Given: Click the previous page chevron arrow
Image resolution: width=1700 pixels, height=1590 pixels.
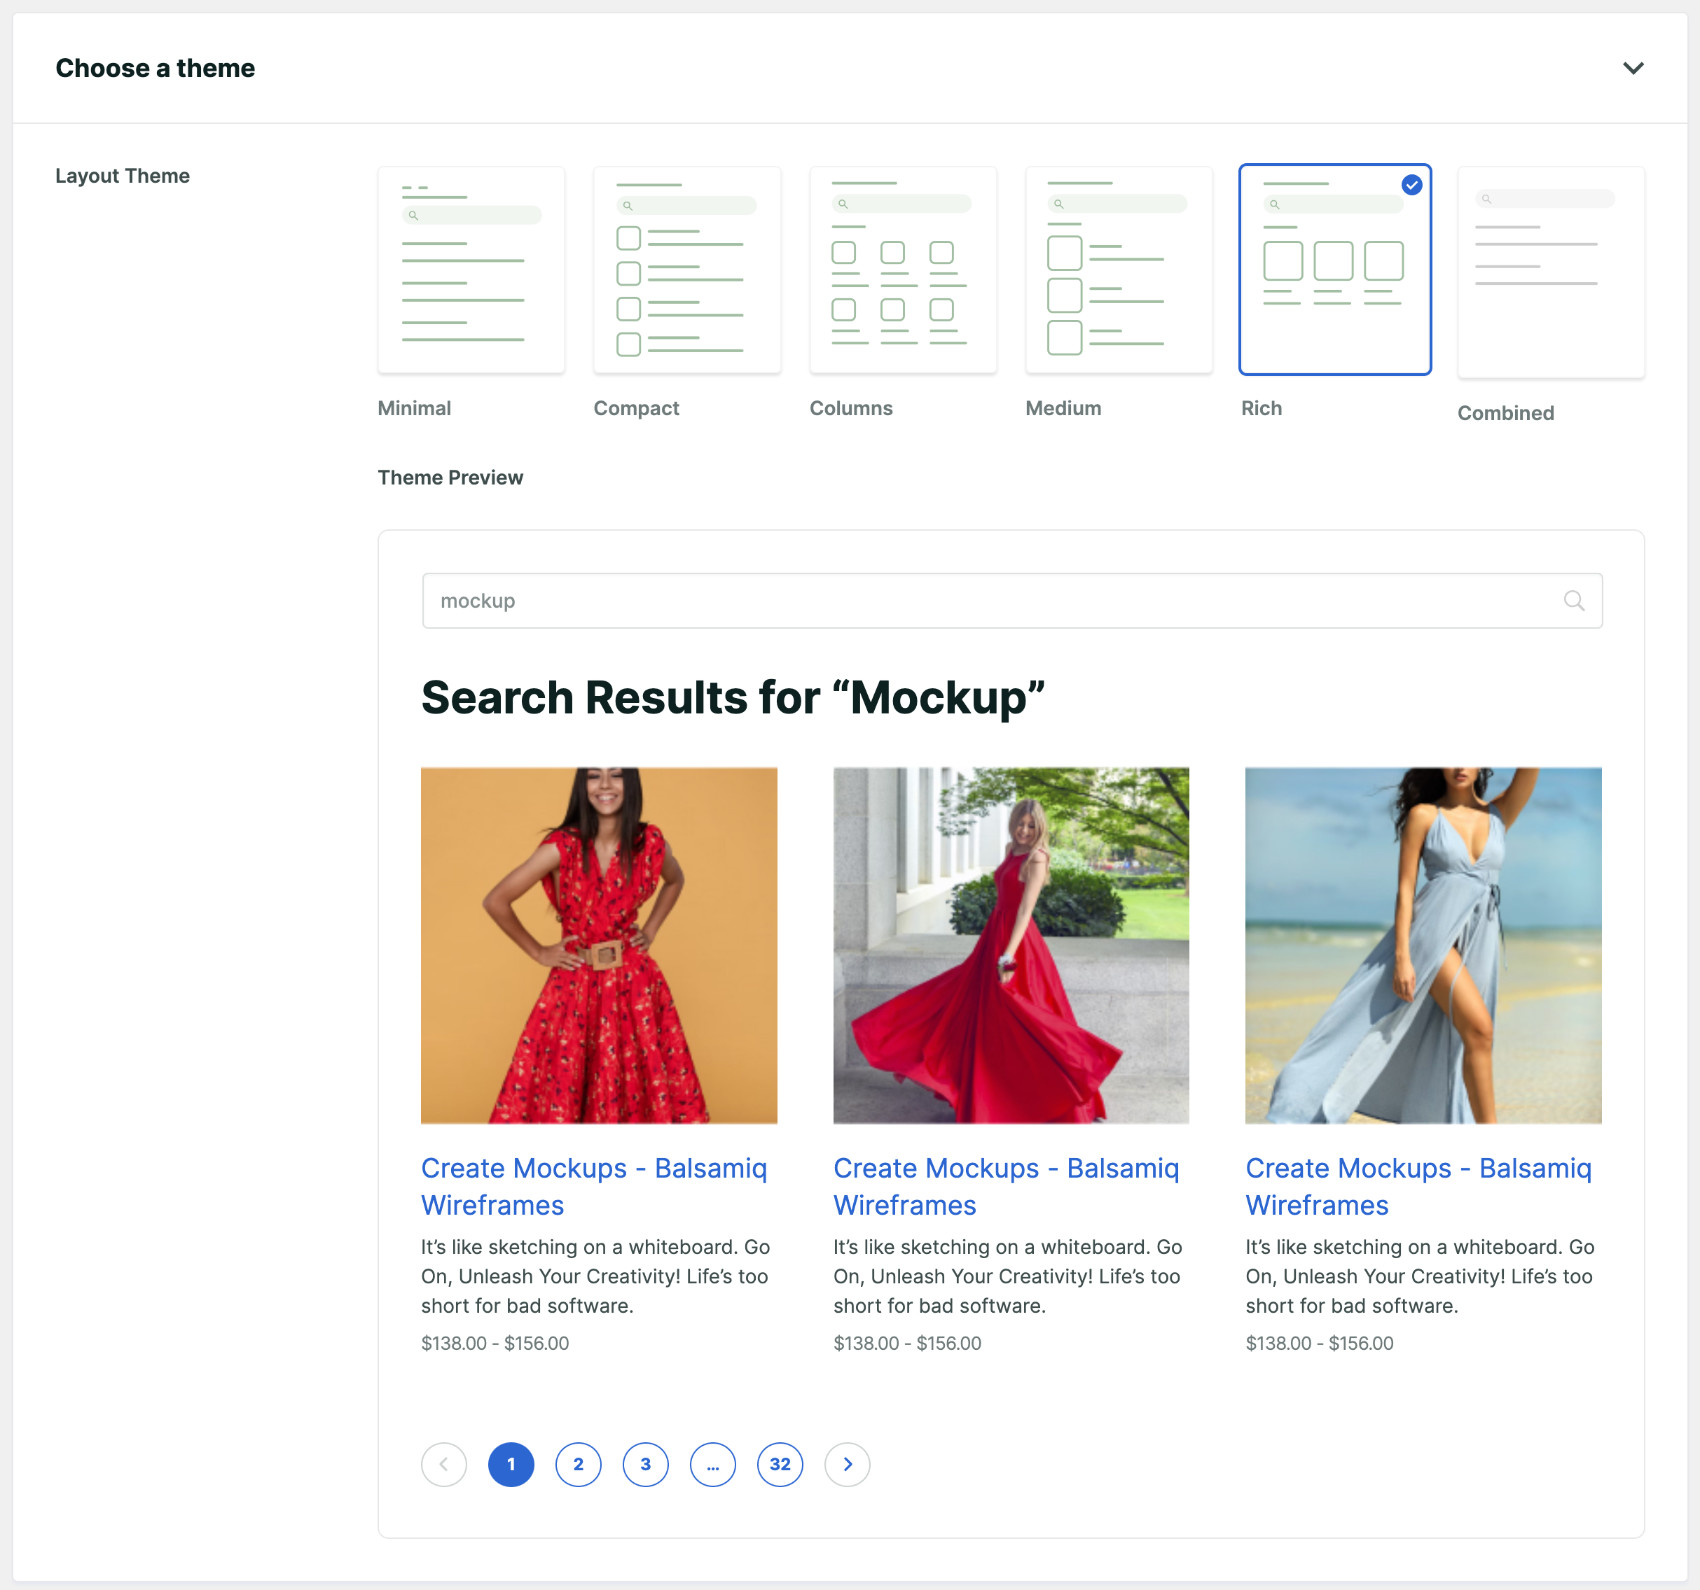Looking at the screenshot, I should tap(444, 1464).
